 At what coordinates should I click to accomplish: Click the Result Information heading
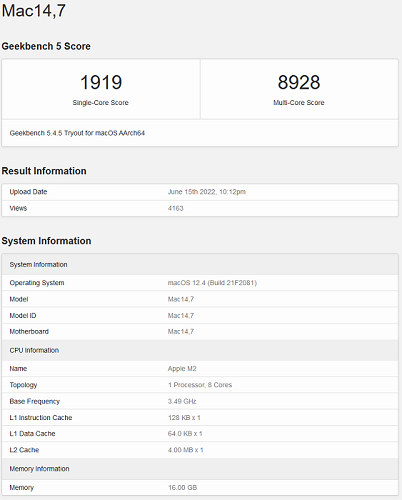pos(44,171)
